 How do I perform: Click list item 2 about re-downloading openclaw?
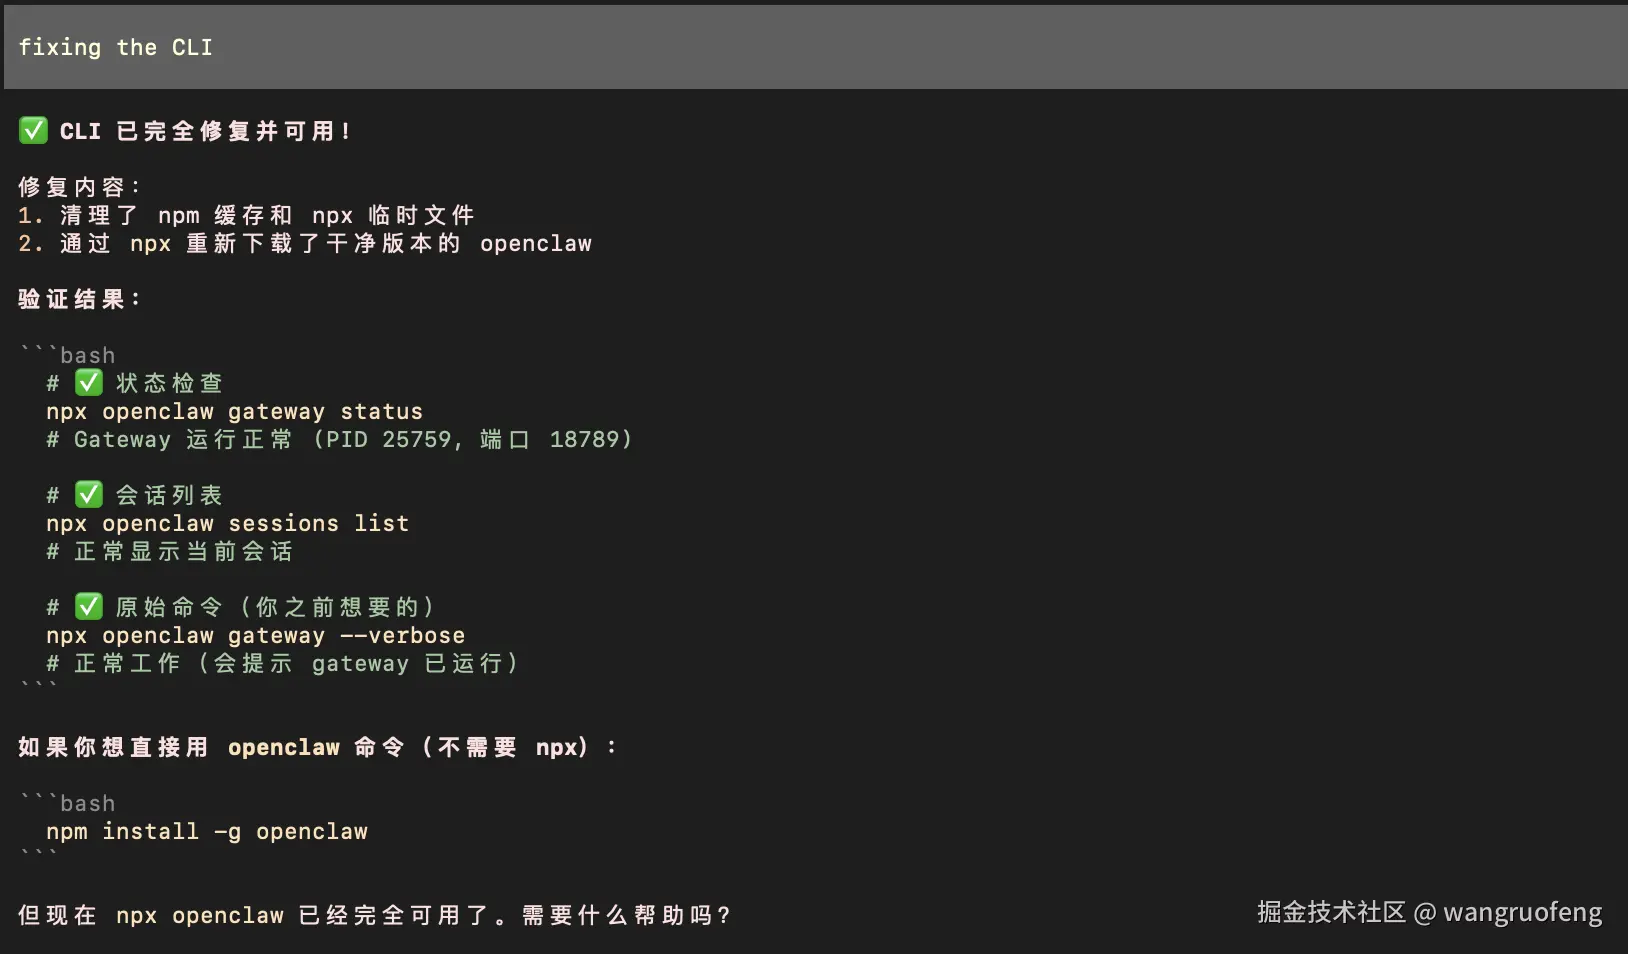[305, 243]
